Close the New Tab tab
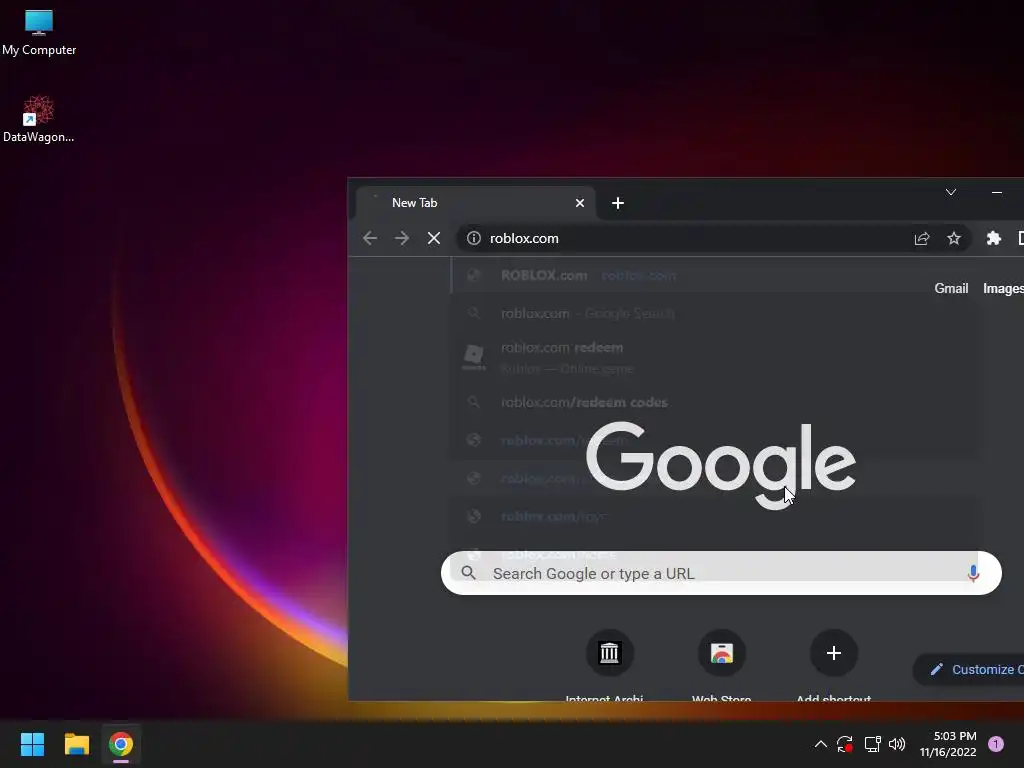 click(x=579, y=203)
